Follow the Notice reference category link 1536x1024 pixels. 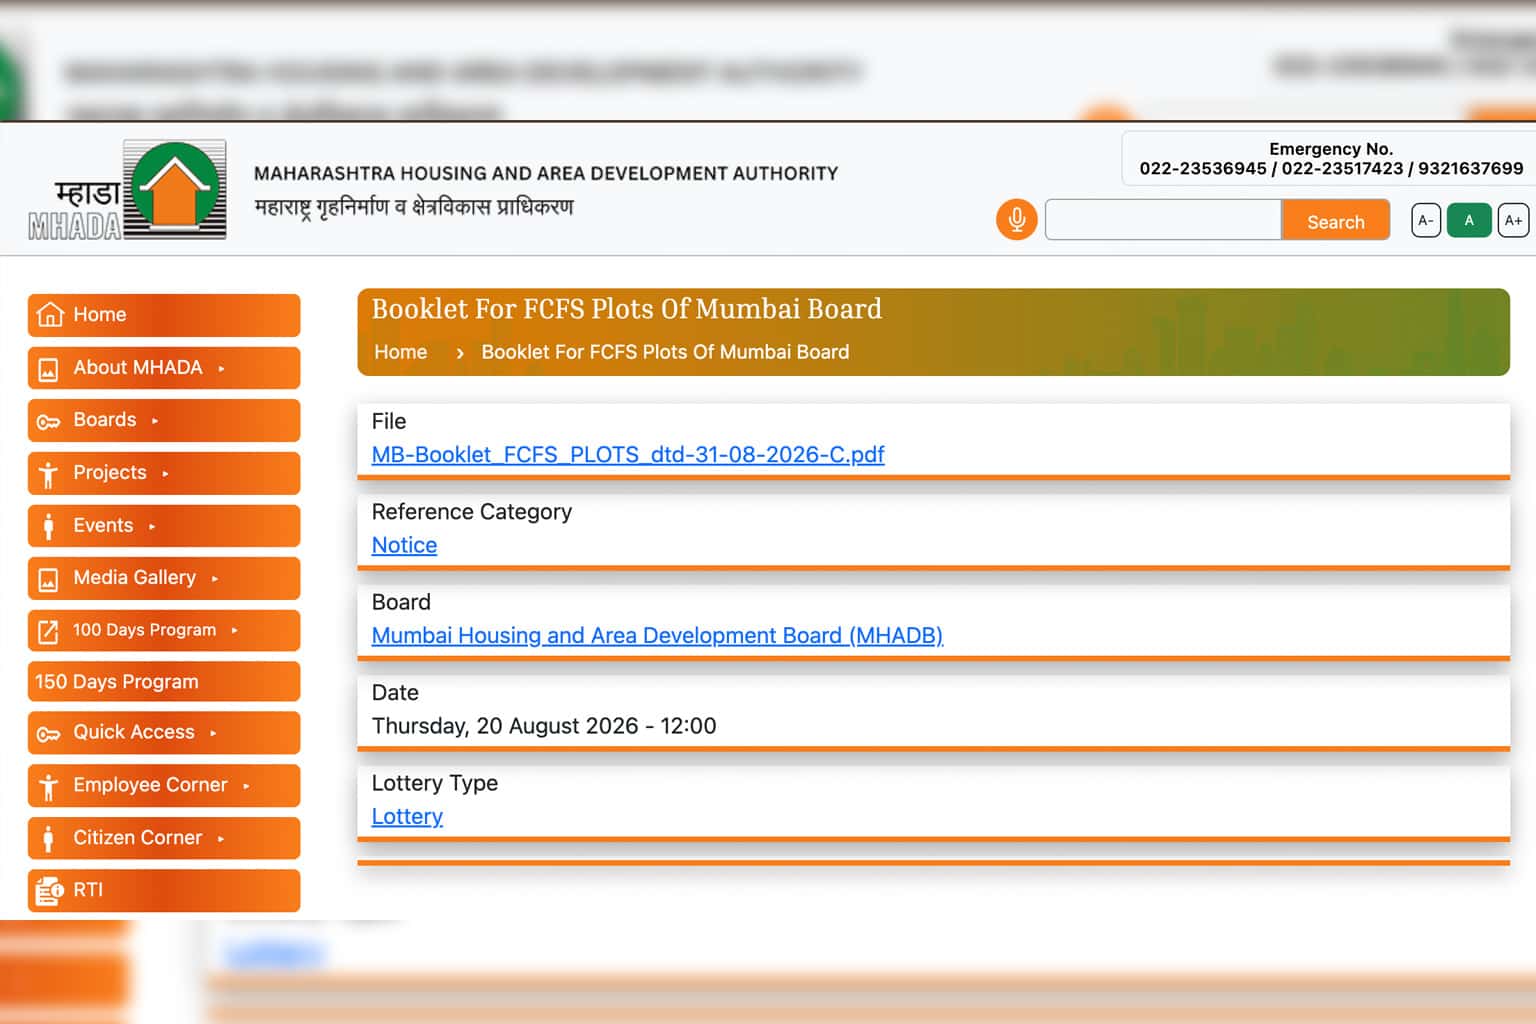click(x=404, y=545)
